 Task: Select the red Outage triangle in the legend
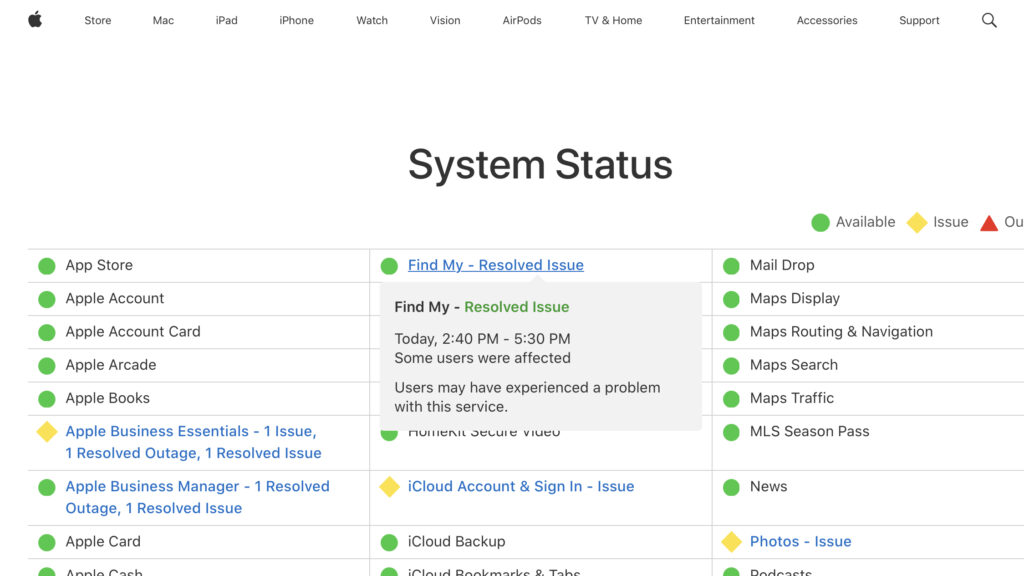[x=988, y=221]
